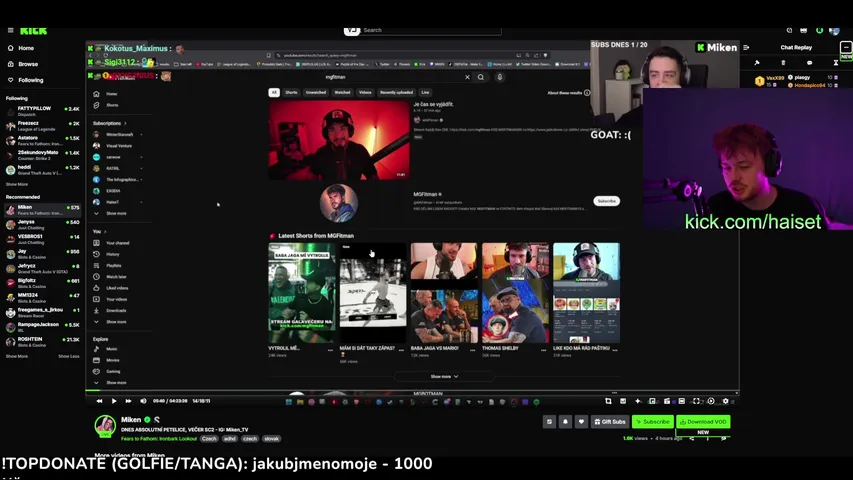Click YouTube Home icon in streamed sidebar
This screenshot has height=480, width=853.
(96, 94)
